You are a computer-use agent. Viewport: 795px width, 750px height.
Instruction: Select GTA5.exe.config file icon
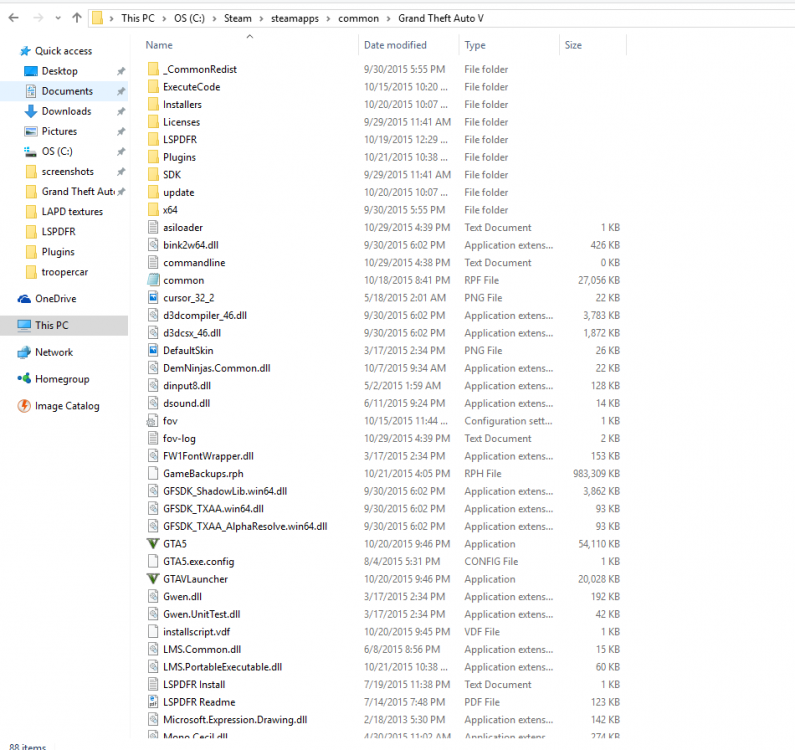[153, 561]
